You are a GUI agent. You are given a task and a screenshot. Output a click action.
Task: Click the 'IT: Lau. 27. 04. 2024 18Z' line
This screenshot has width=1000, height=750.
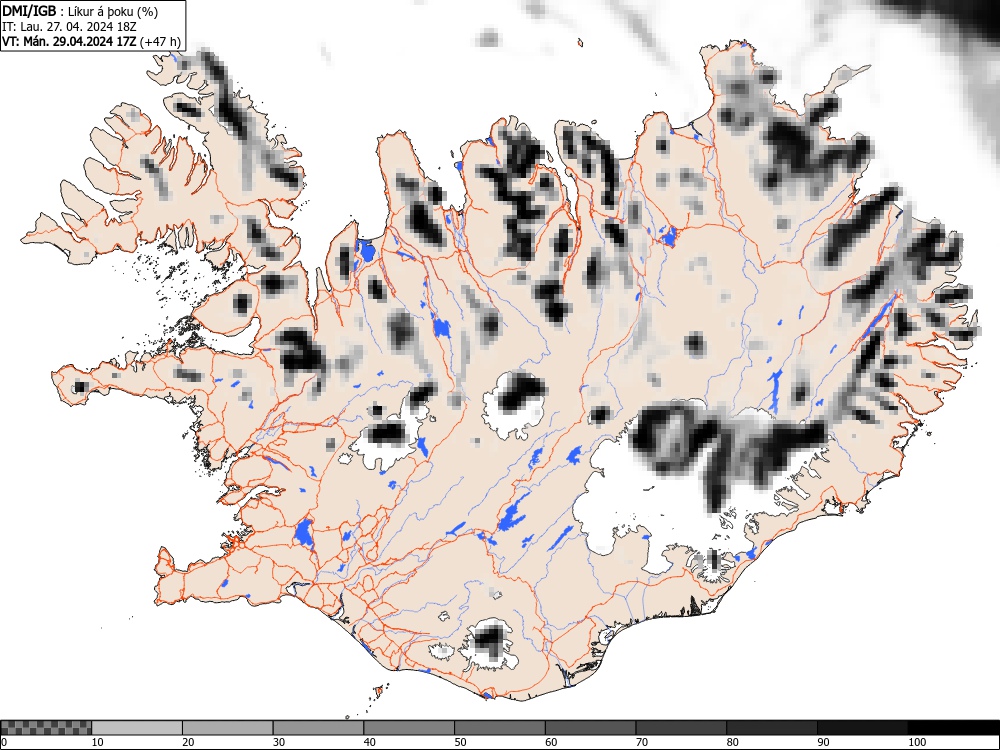(70, 27)
